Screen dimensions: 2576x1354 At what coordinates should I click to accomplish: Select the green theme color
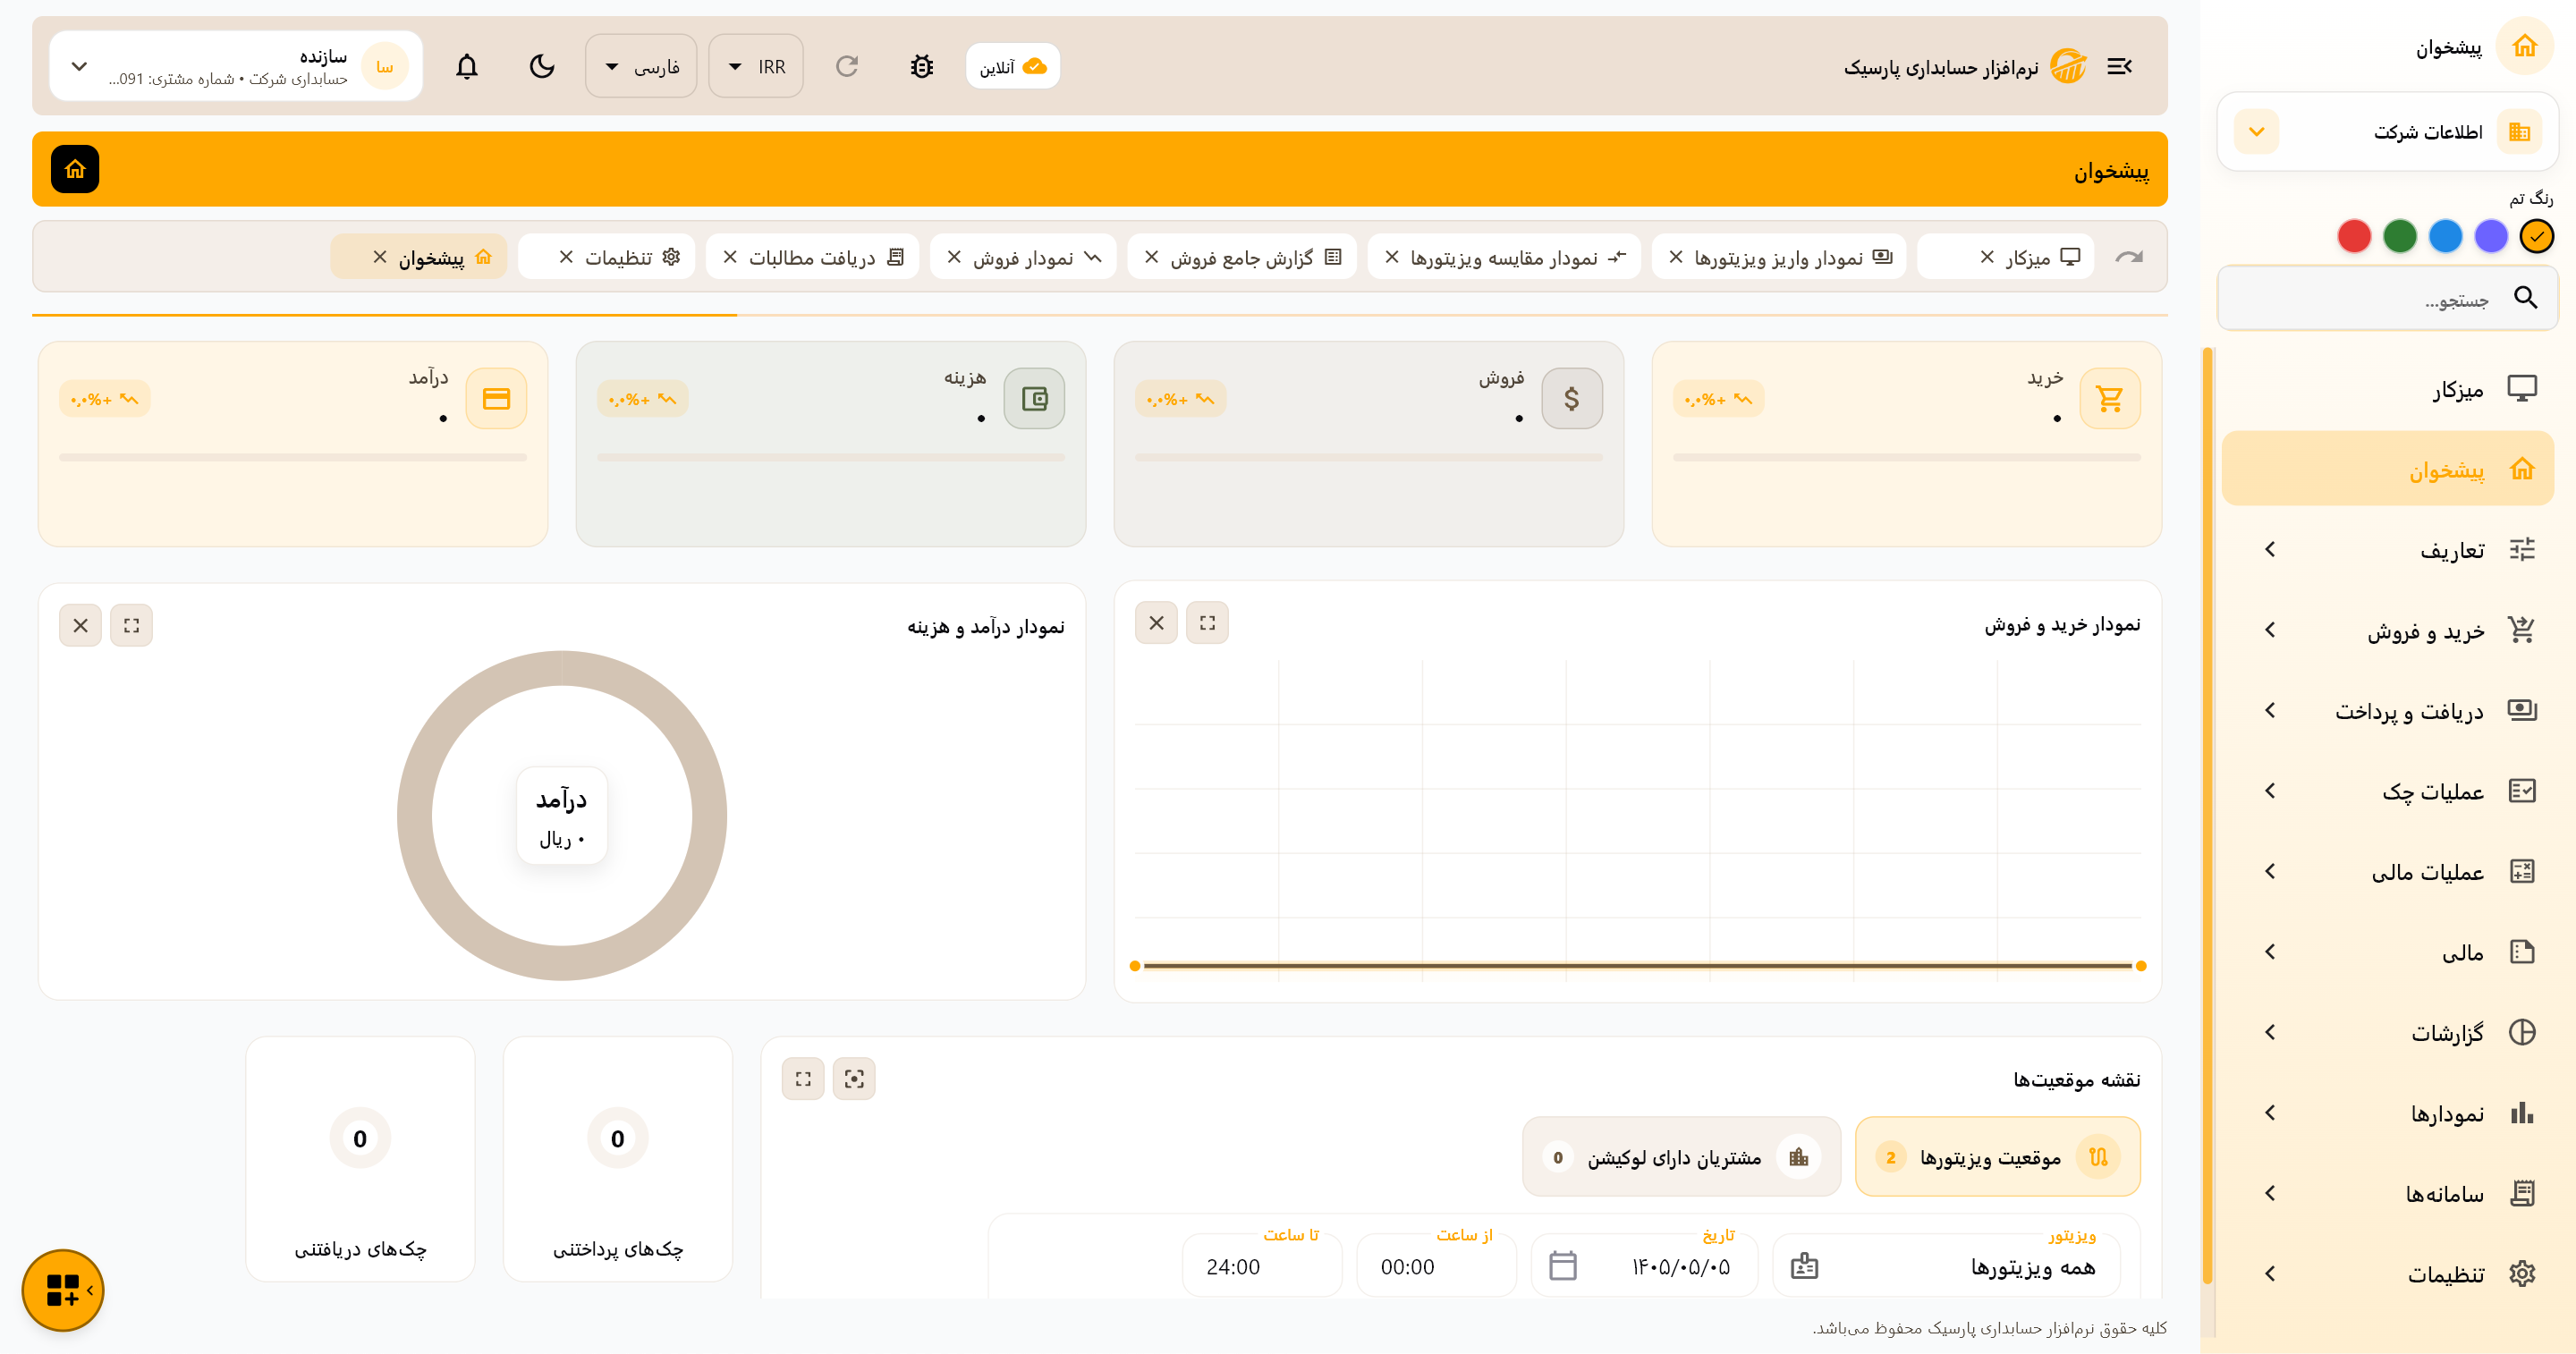2399,236
